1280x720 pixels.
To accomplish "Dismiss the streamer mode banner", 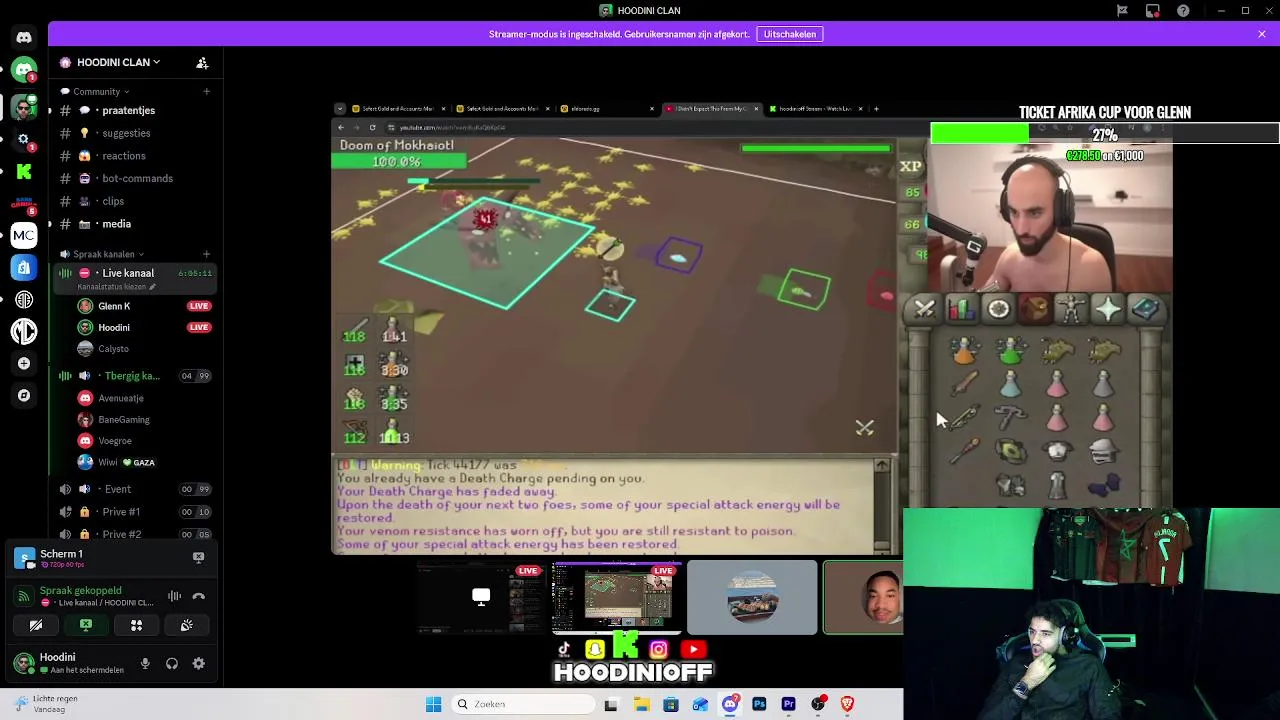I will point(1262,34).
